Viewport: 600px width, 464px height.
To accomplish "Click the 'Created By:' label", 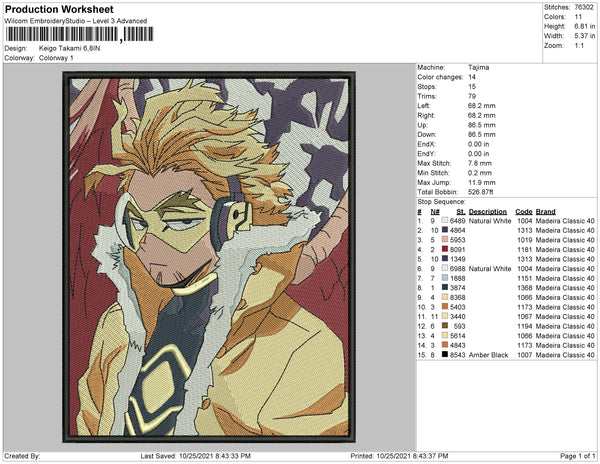I will [22, 456].
